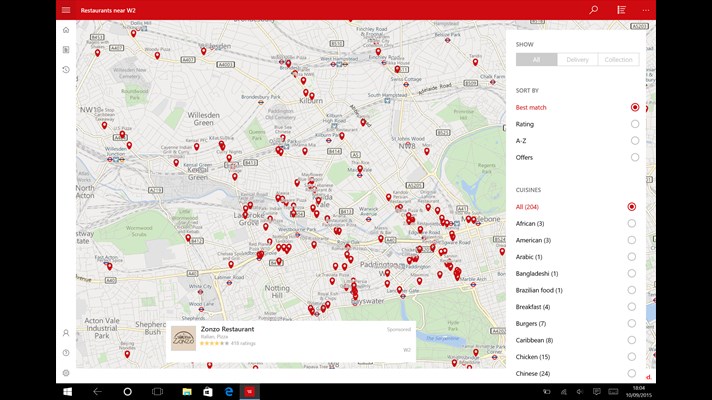Screen dimensions: 712x400
Task: Open the account profile icon
Action: click(66, 333)
